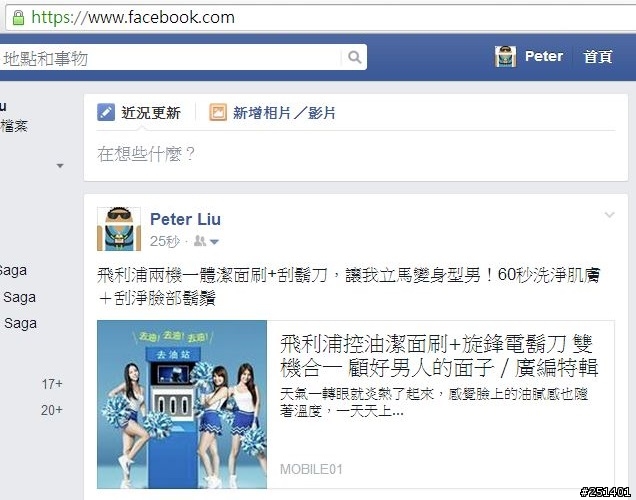Go to 首頁 in the top bar
This screenshot has height=500, width=636.
(597, 56)
